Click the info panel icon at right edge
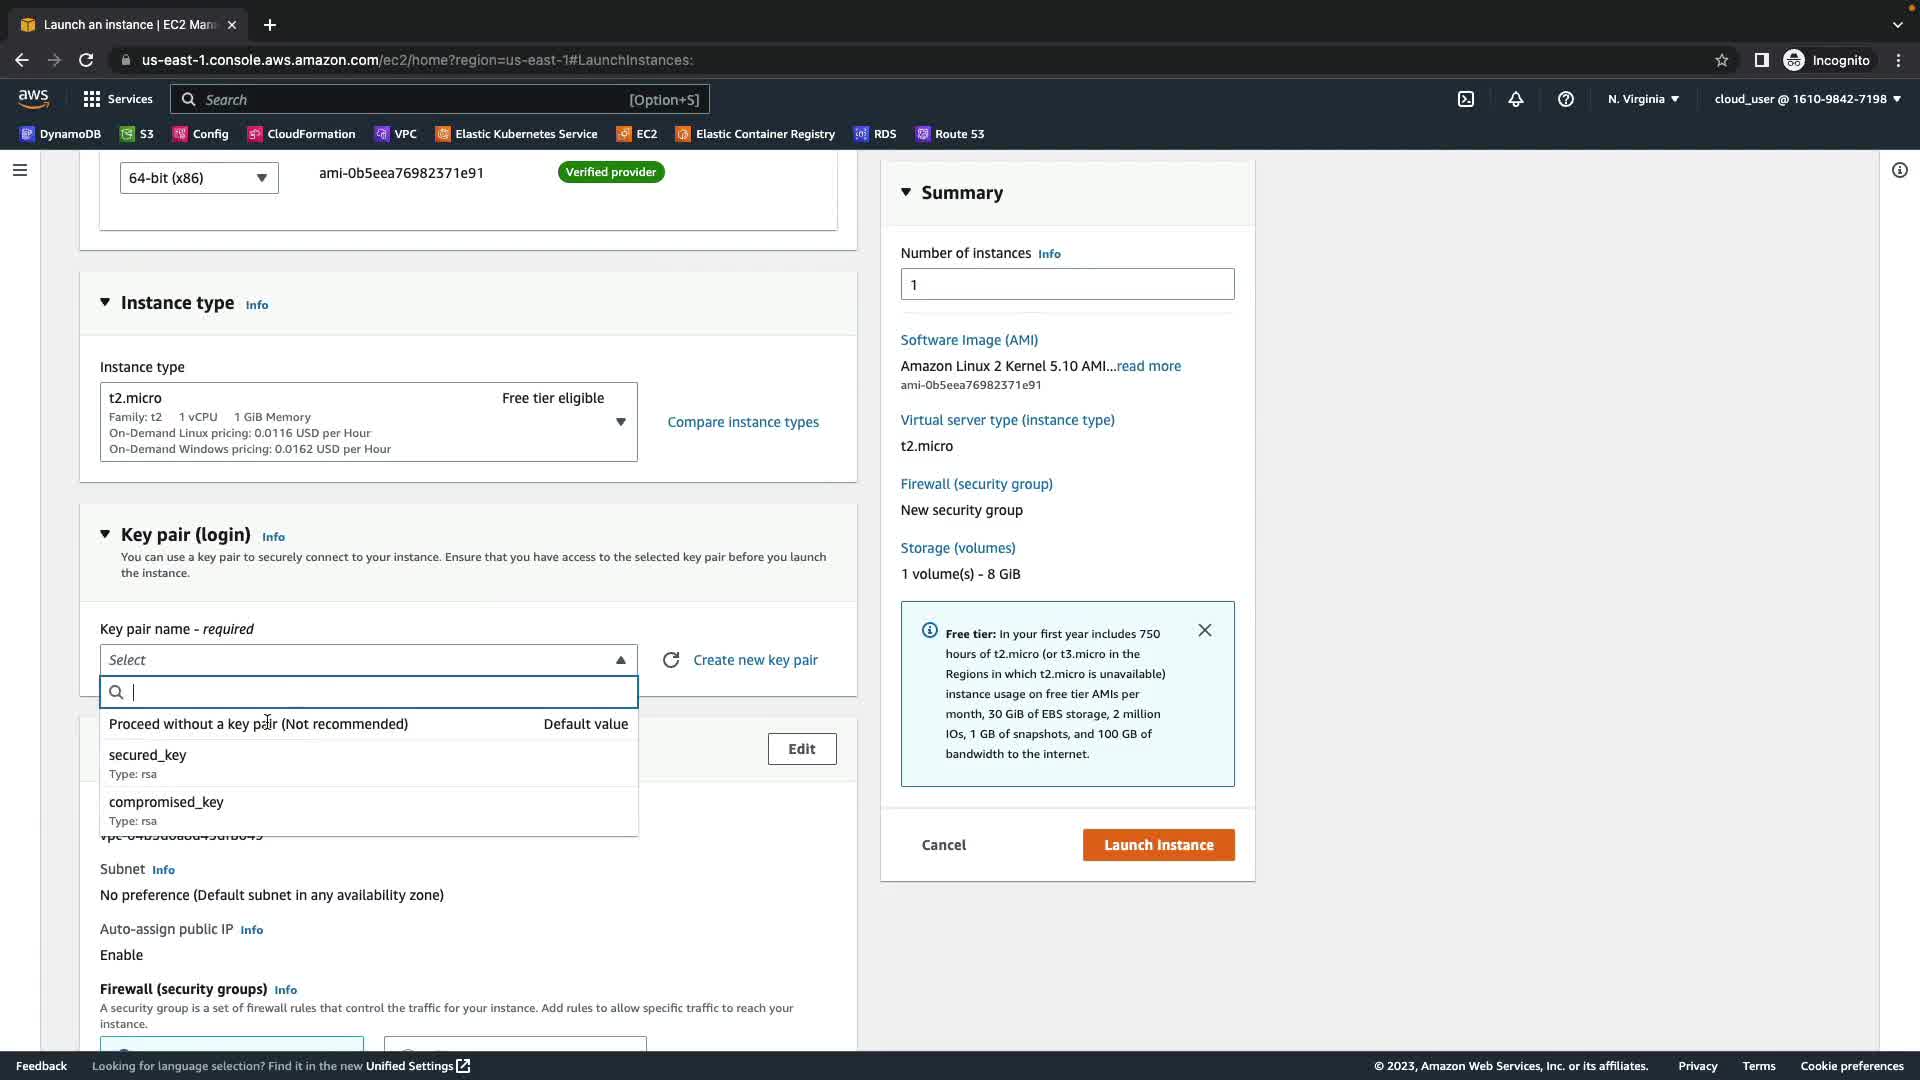This screenshot has width=1920, height=1080. 1899,170
